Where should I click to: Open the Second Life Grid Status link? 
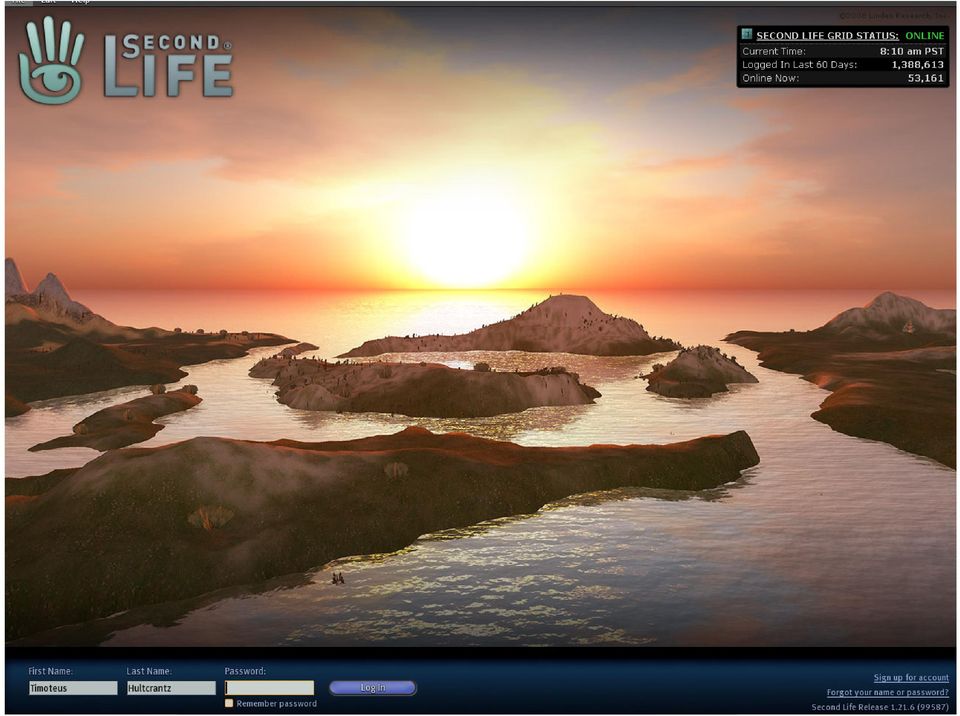pyautogui.click(x=827, y=36)
